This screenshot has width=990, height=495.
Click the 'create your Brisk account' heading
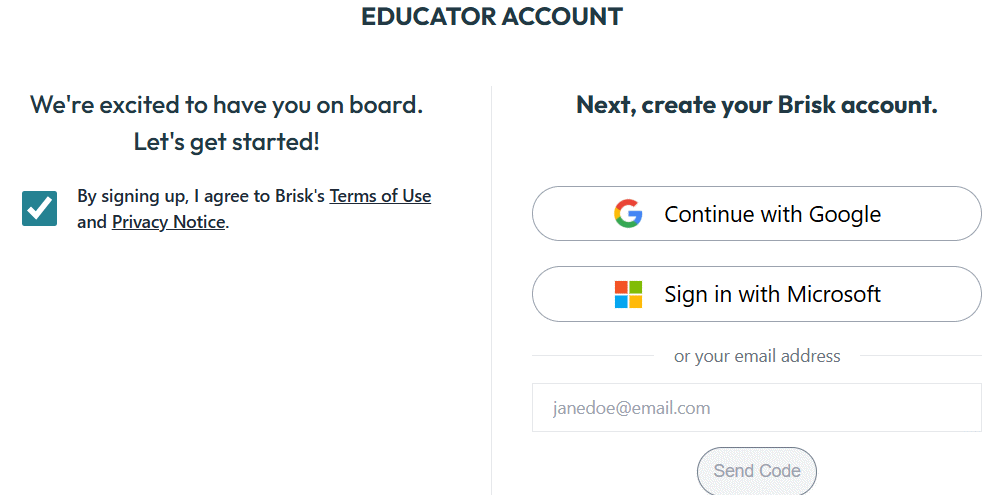(756, 105)
